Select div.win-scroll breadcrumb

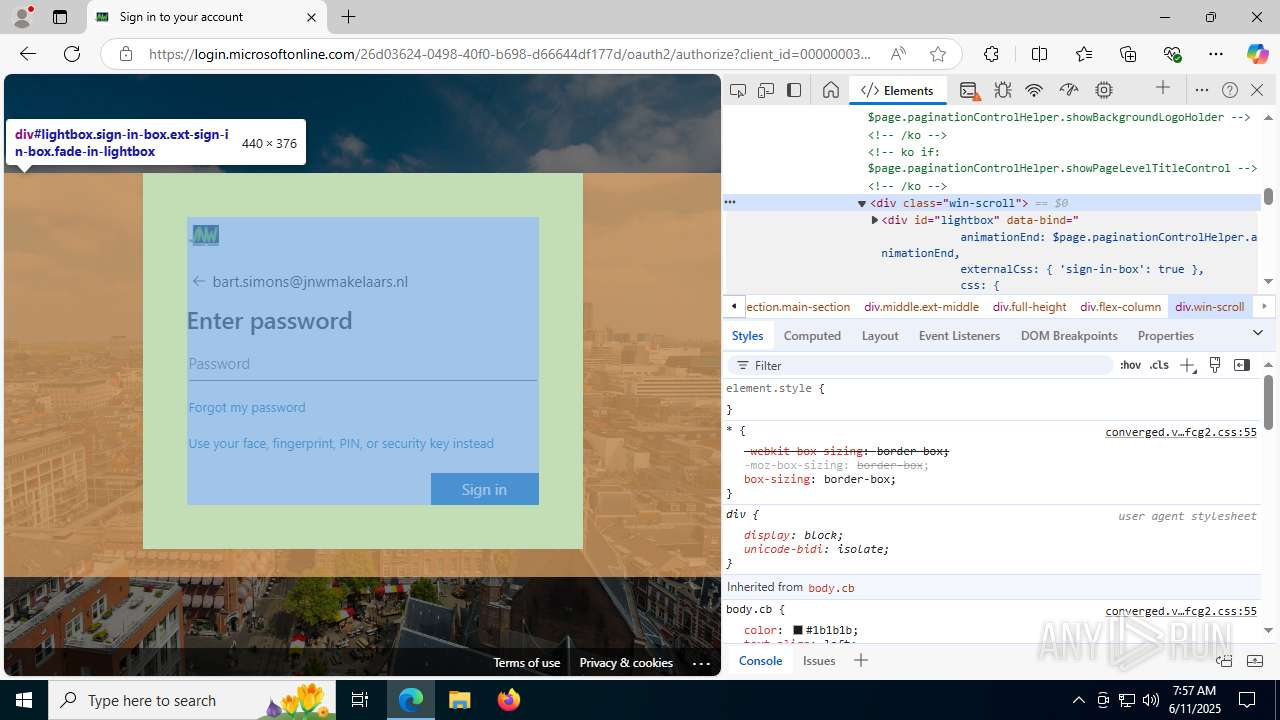(x=1210, y=307)
